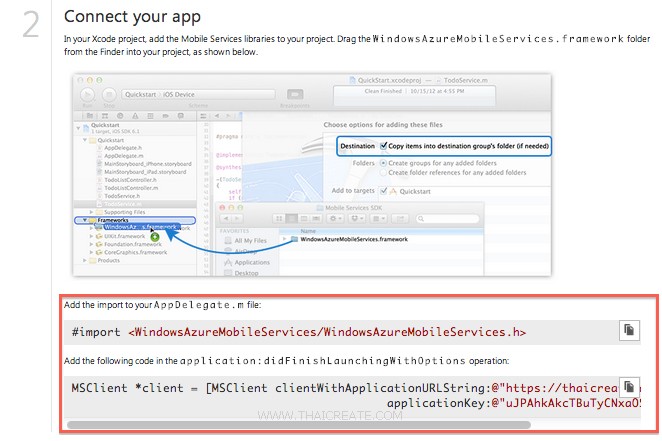Viewport: 662px width, 441px height.
Task: Expand UIKit.framework disclosure triangle
Action: pos(91,236)
